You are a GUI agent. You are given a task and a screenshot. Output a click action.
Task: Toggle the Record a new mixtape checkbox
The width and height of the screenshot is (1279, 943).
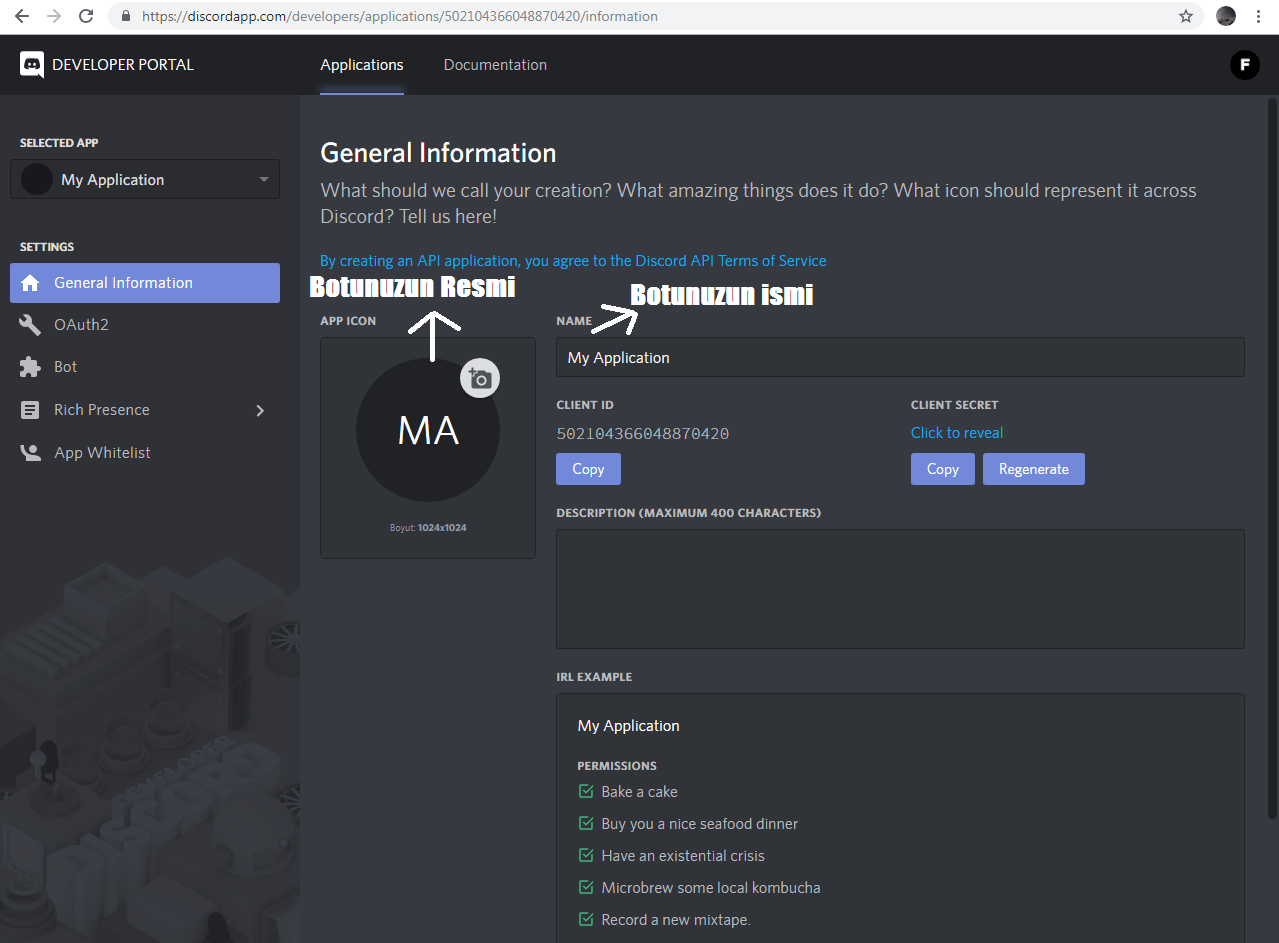pos(586,919)
